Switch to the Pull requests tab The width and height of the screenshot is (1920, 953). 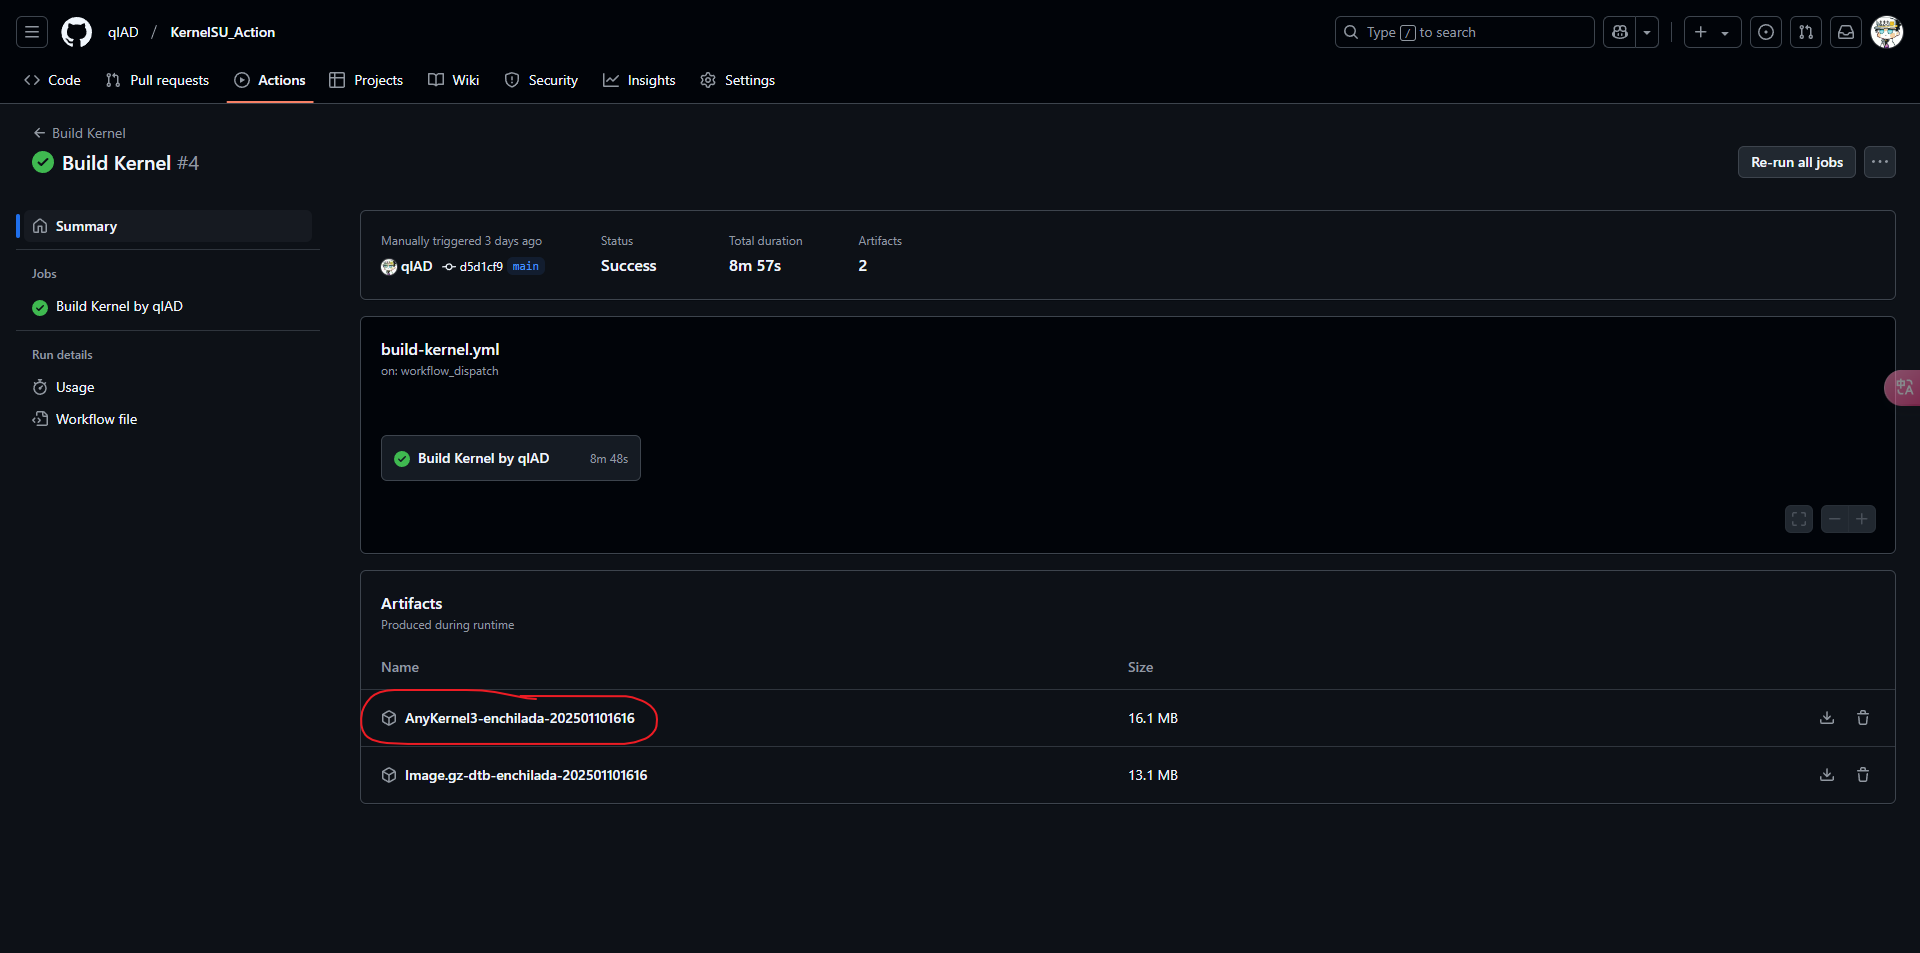click(157, 80)
